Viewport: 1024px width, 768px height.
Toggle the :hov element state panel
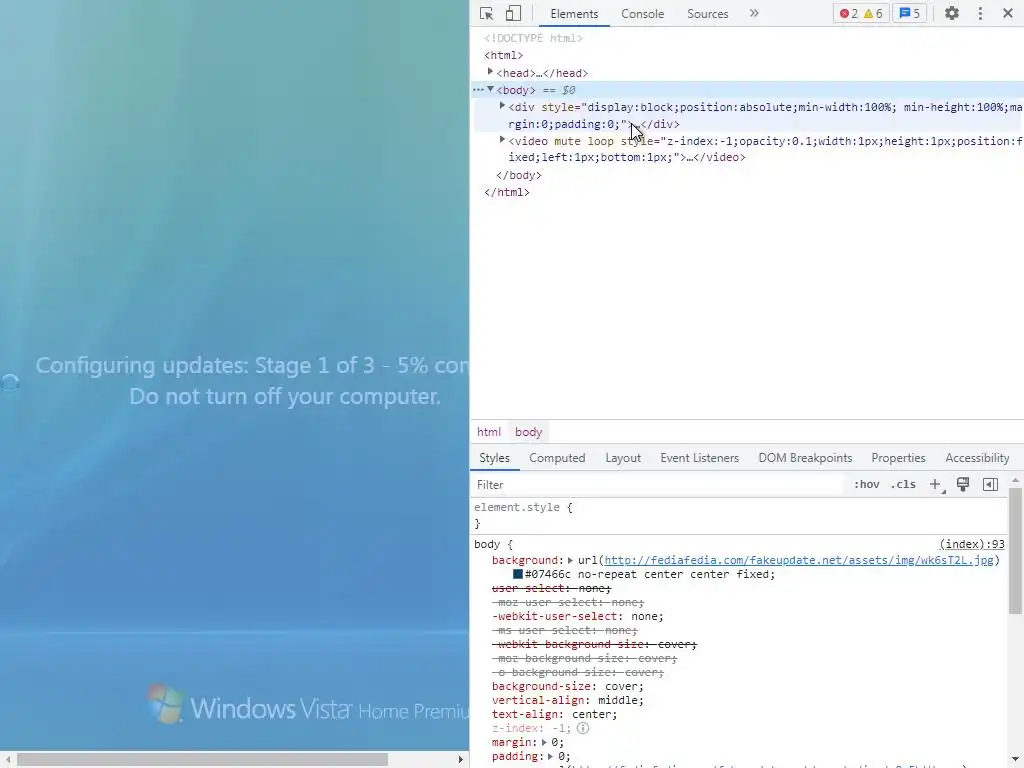click(867, 485)
